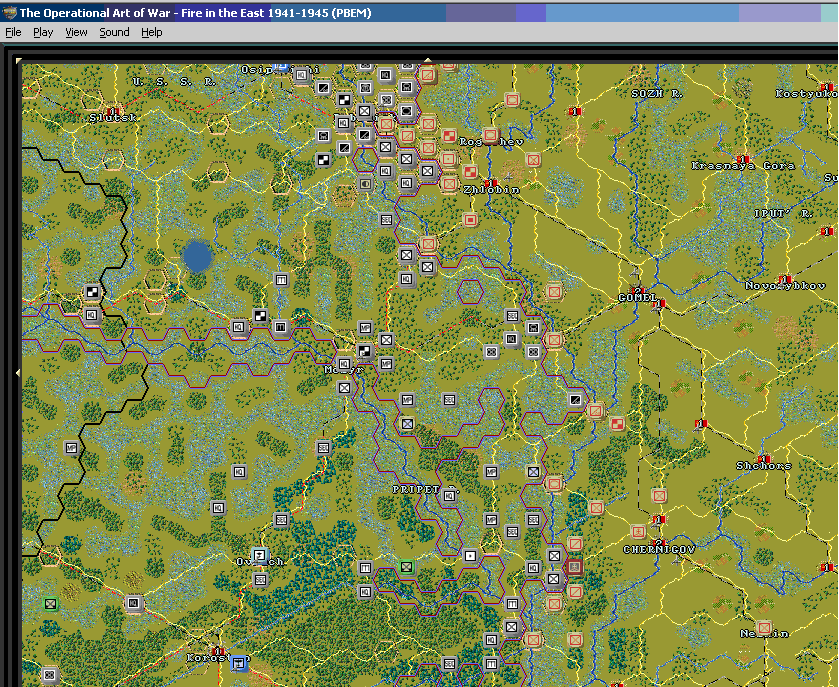
Task: Select the red checkered counter directly above Zhlobin label
Action: click(470, 172)
